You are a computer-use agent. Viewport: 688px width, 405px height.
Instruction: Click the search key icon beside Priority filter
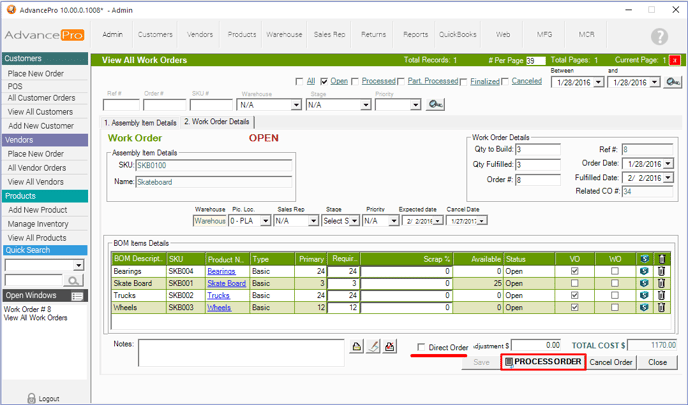coord(436,105)
